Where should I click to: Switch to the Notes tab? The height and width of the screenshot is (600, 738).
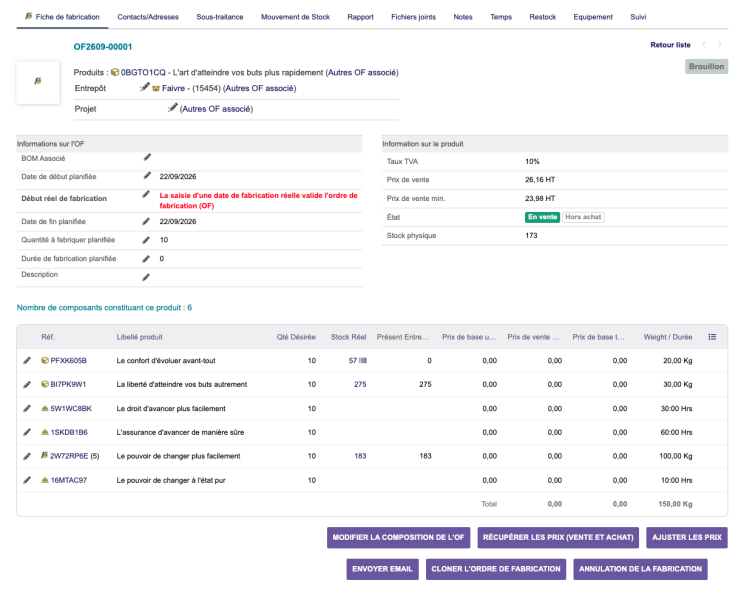(x=463, y=17)
